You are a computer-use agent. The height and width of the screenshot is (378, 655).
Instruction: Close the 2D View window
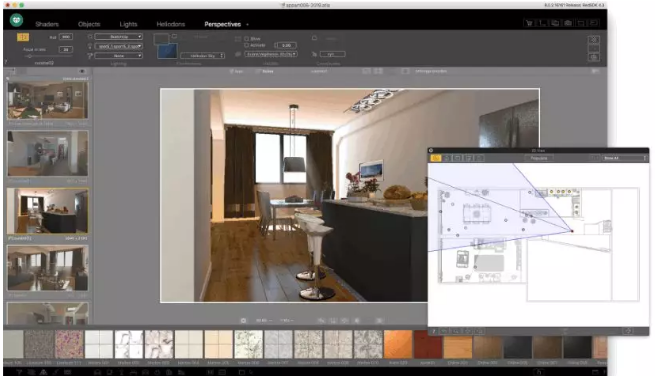pos(431,150)
